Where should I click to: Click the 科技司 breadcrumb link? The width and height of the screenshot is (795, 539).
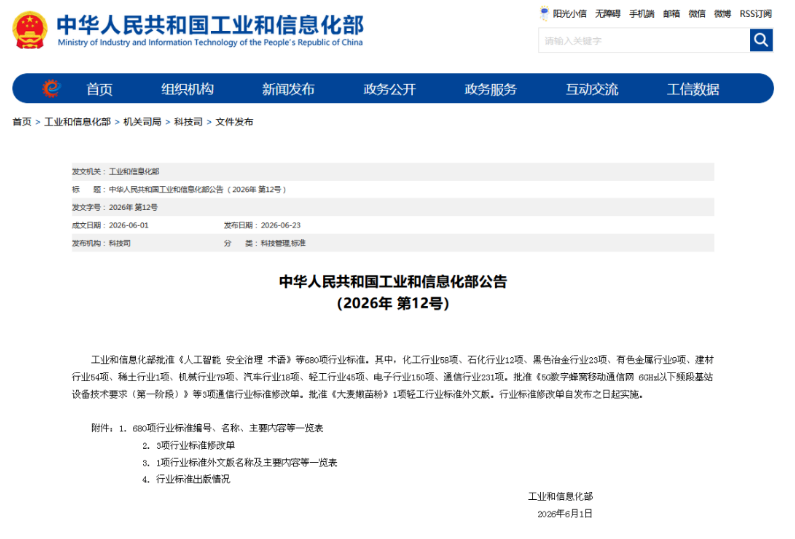pyautogui.click(x=188, y=122)
